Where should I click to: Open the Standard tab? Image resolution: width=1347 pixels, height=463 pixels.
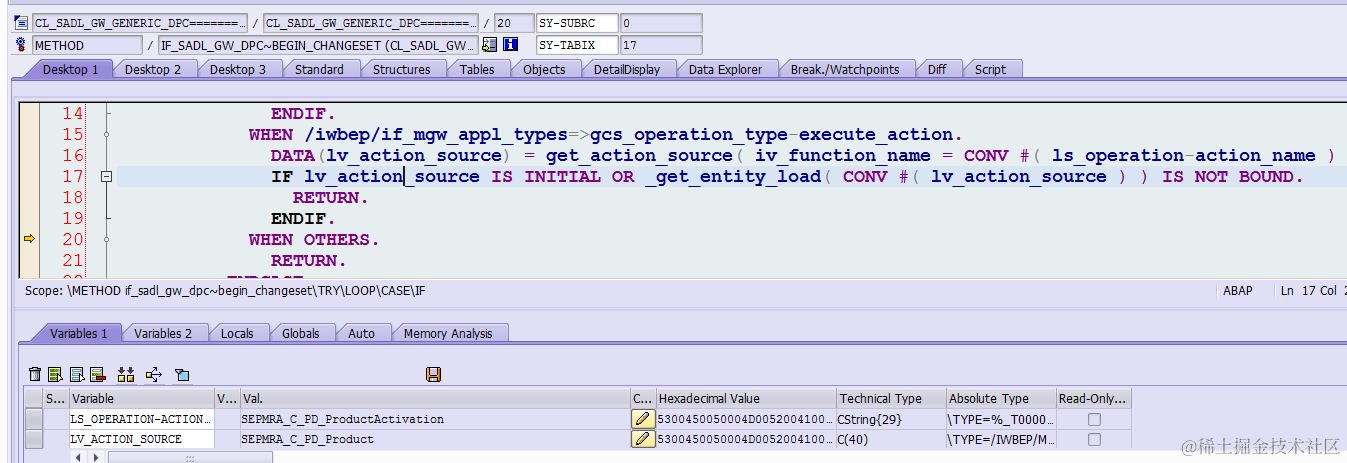tap(320, 69)
